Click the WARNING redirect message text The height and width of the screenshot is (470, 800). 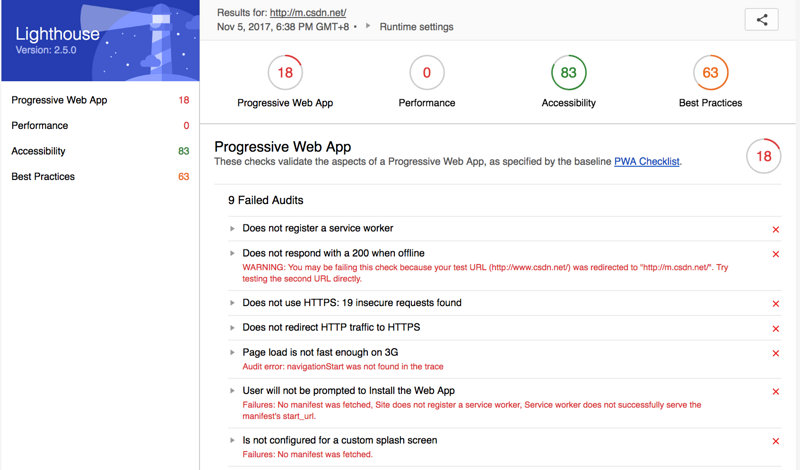point(485,273)
